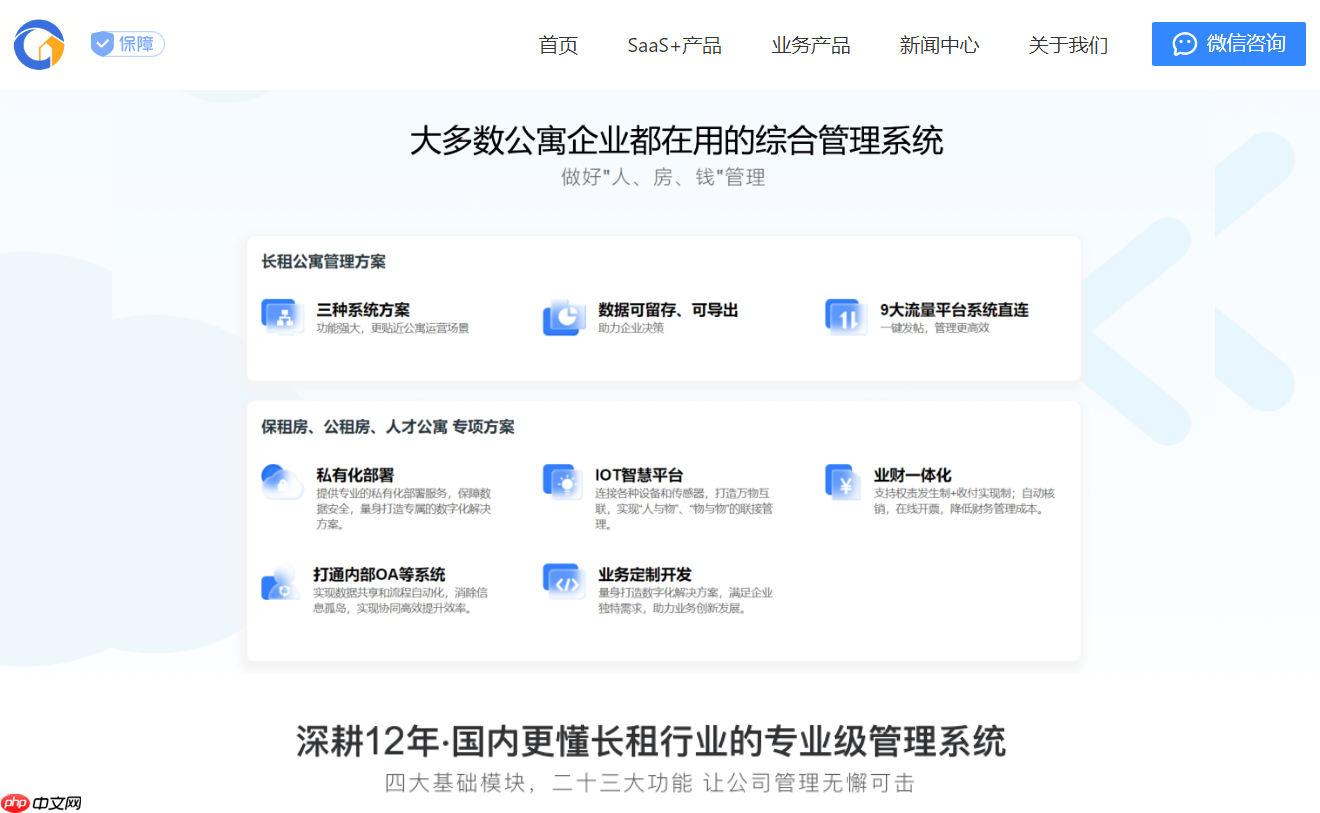Select the 数据可留存、可导出 clock icon

click(563, 317)
